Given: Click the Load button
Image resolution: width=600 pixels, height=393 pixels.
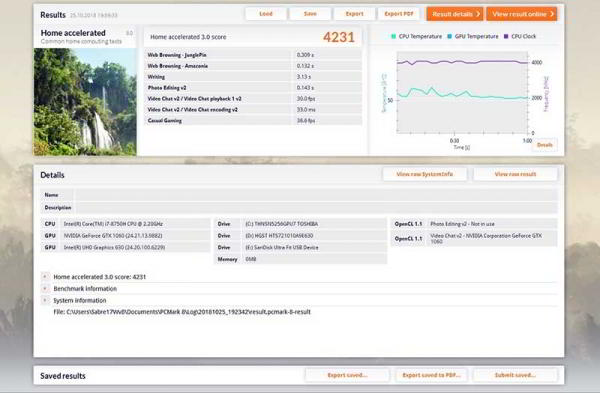Looking at the screenshot, I should coord(266,14).
